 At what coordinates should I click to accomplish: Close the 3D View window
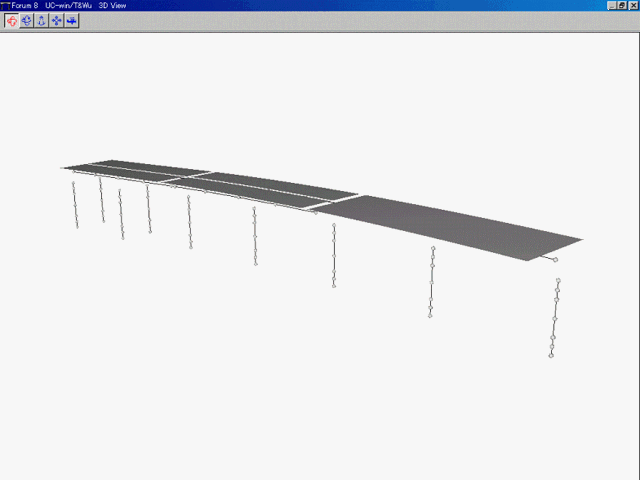[x=632, y=5]
